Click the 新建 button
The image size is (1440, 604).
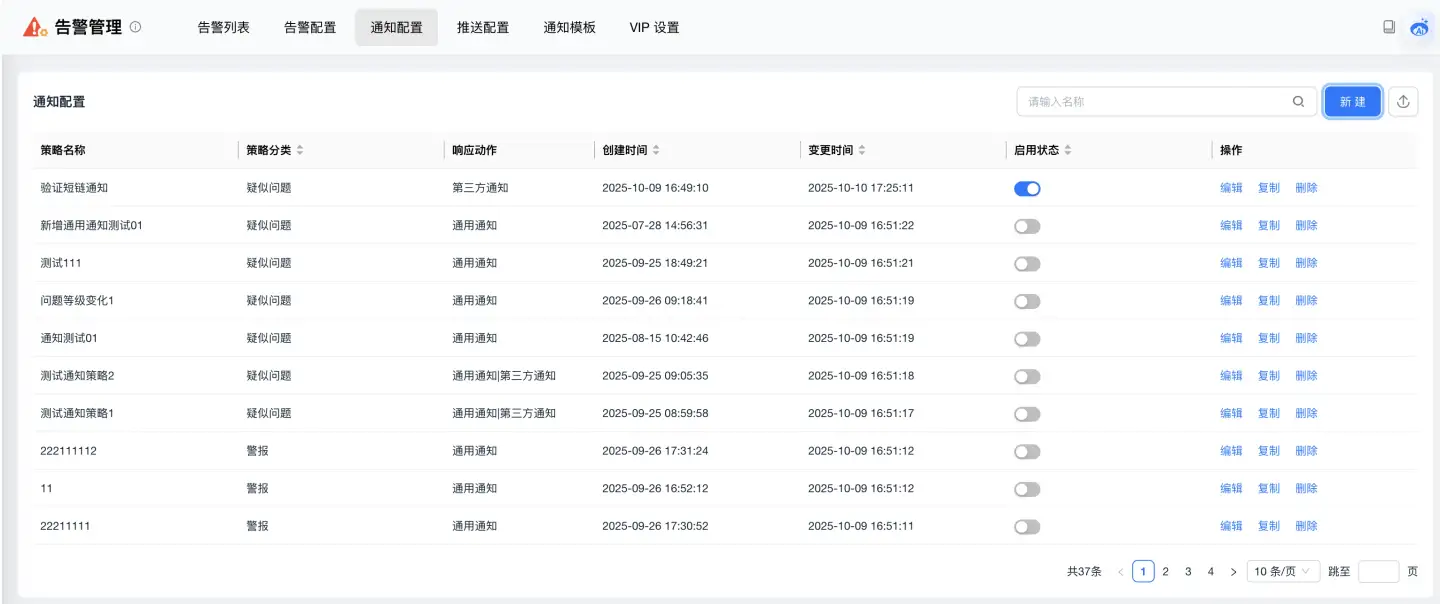point(1352,101)
